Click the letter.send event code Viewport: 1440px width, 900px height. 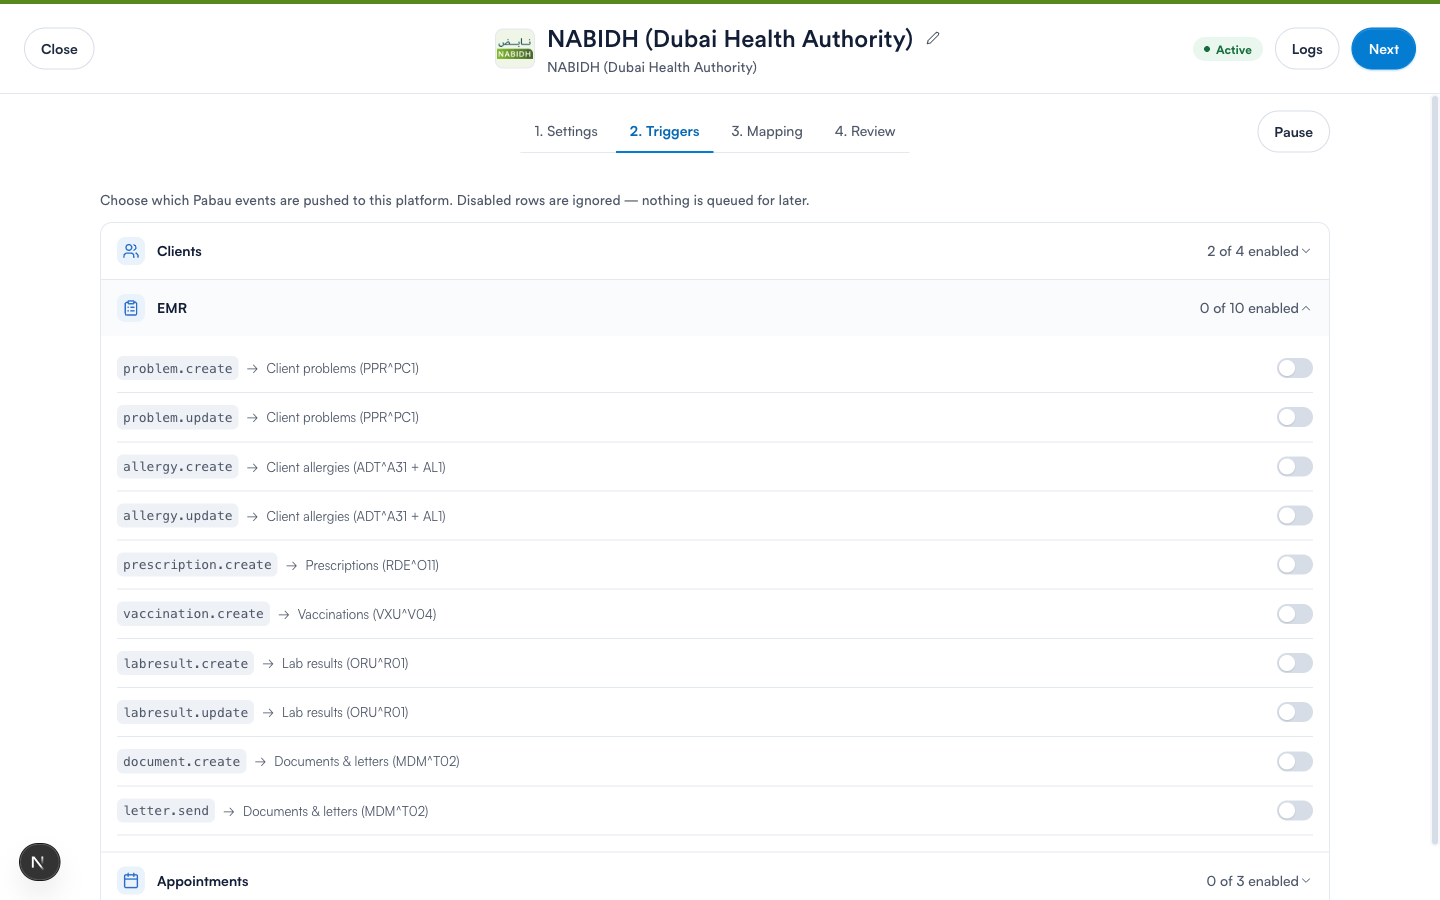(x=166, y=811)
